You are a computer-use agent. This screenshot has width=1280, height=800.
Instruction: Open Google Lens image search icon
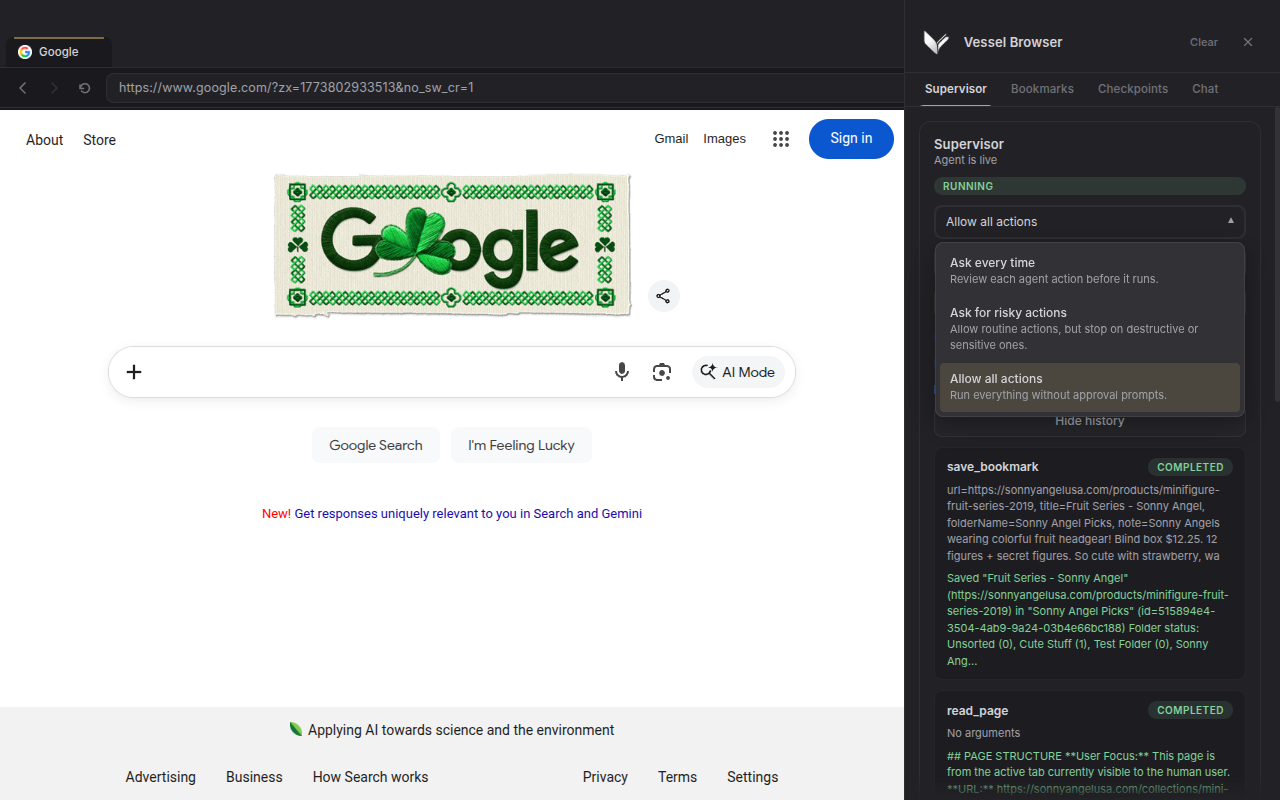[661, 372]
